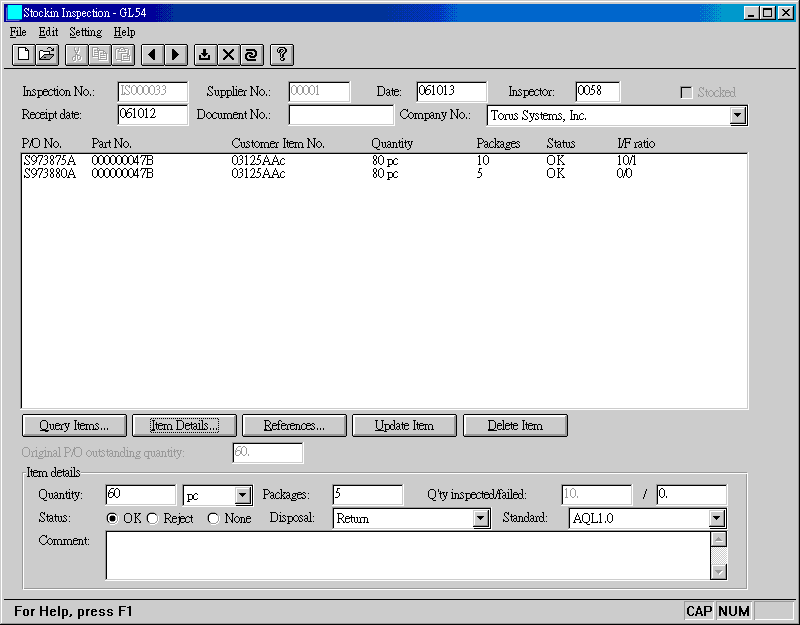Select the None status radio button
The height and width of the screenshot is (625, 800).
click(213, 519)
